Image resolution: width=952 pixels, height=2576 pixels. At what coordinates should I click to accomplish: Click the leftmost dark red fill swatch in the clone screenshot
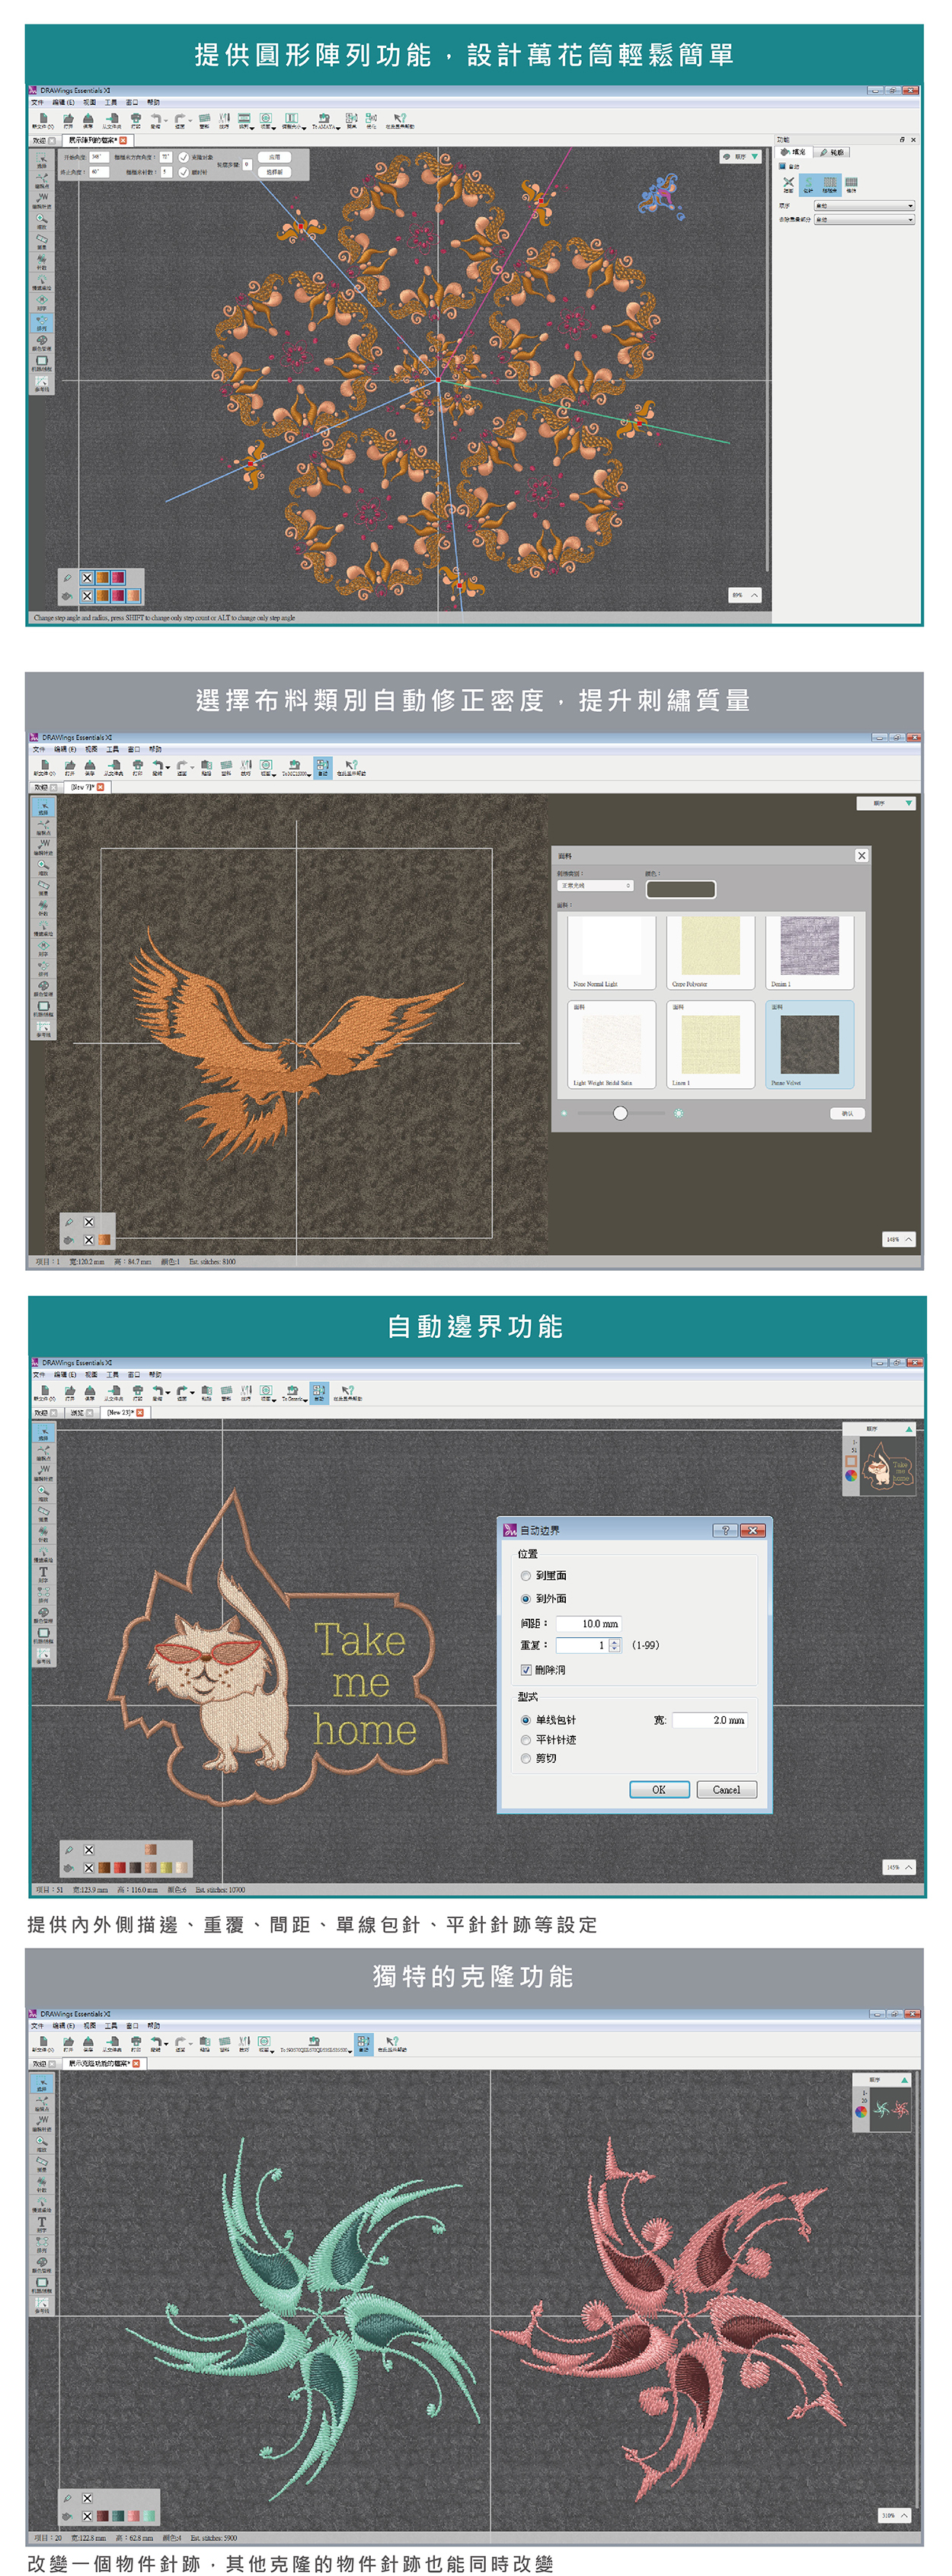pos(102,2516)
